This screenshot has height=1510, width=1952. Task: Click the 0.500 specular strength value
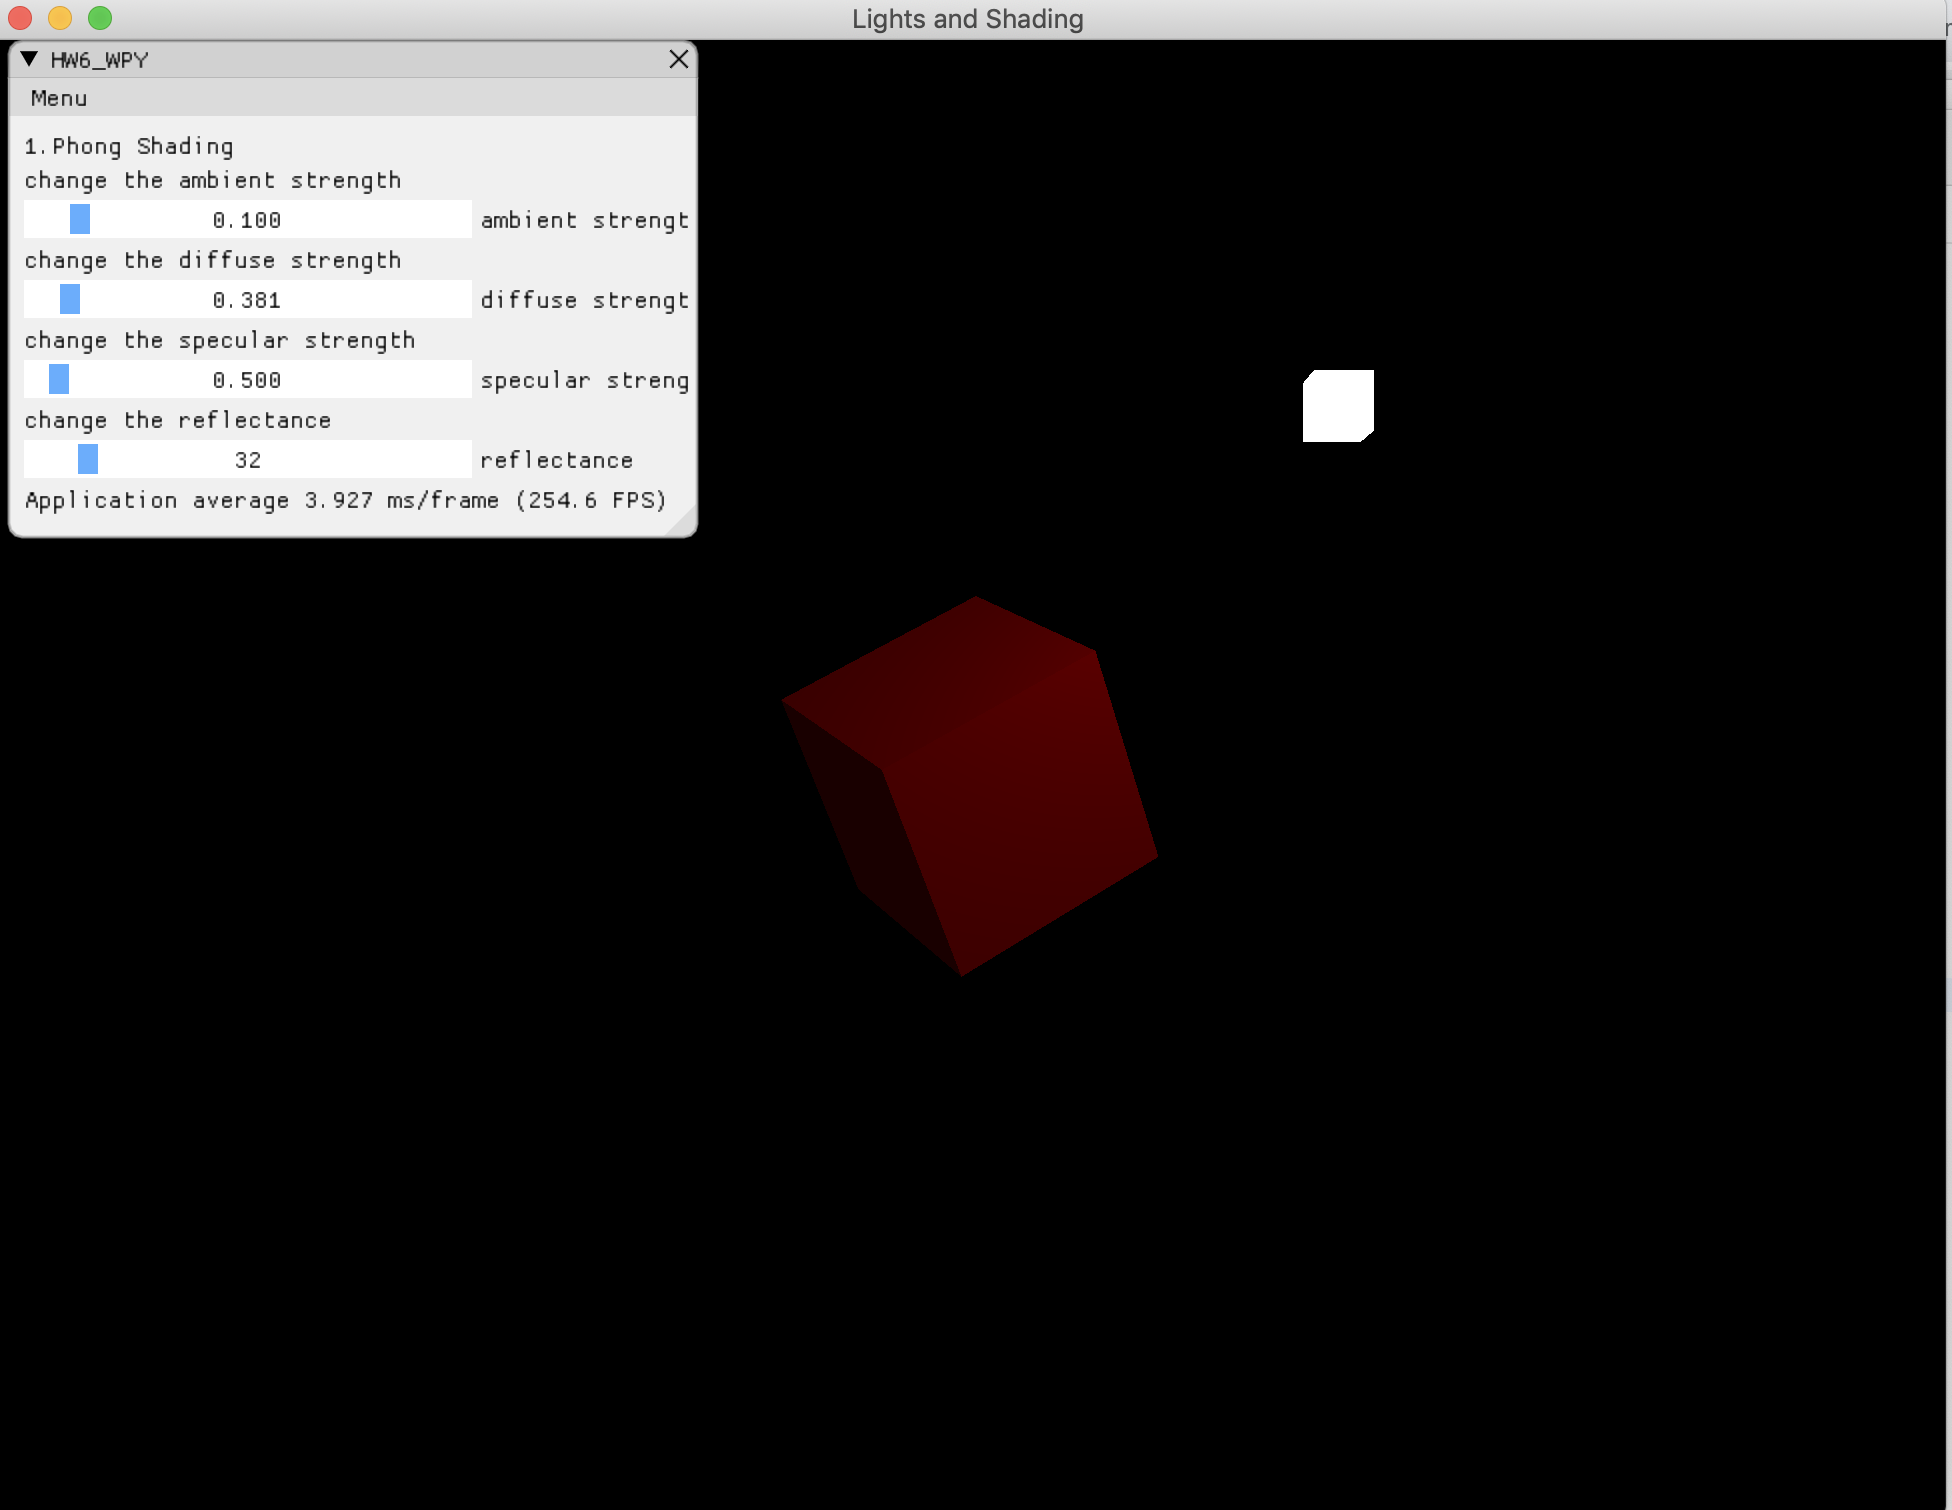click(247, 380)
